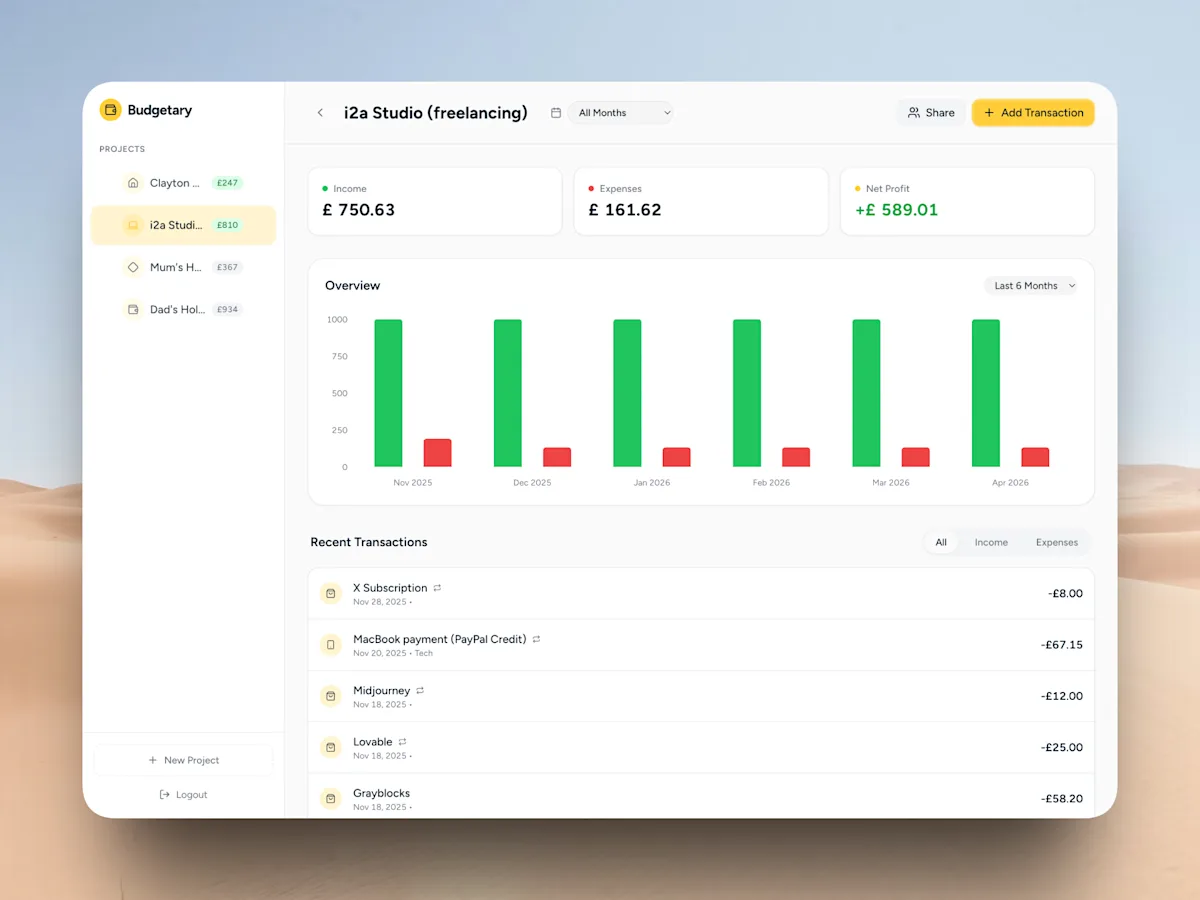This screenshot has height=900, width=1200.
Task: Click the -£58.20 Grayblocks amount
Action: (1062, 799)
